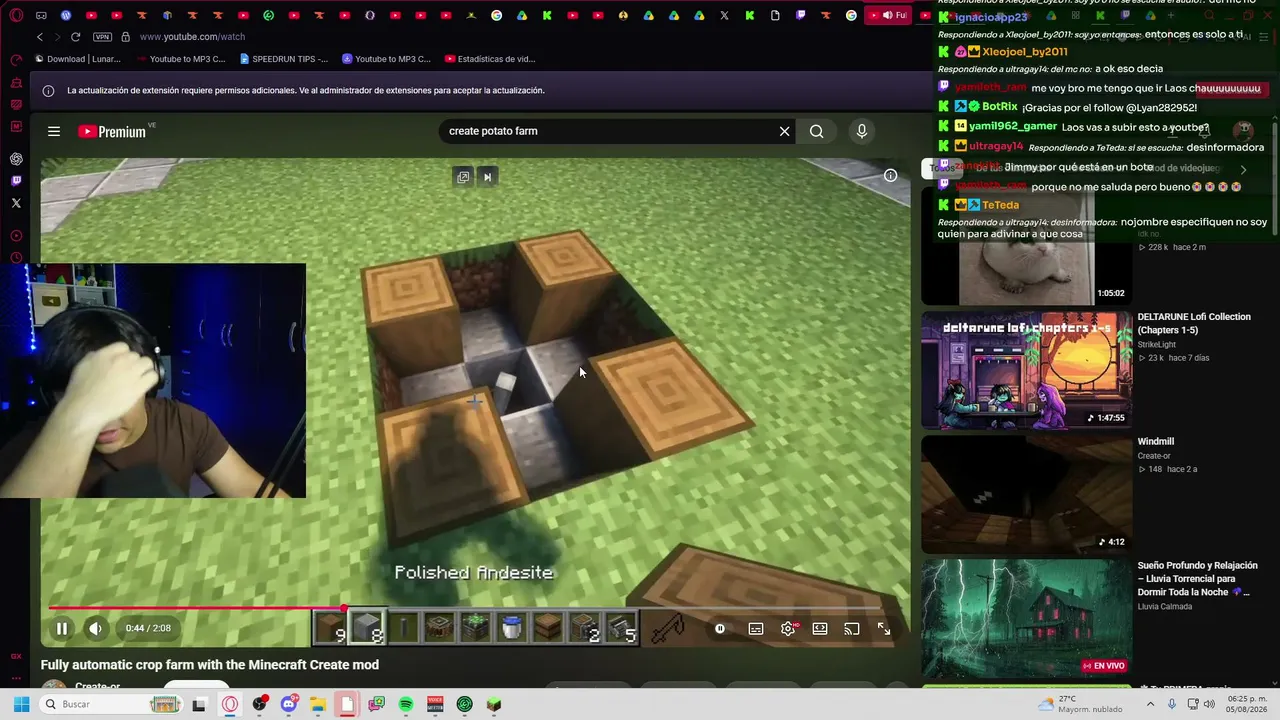This screenshot has height=720, width=1280.
Task: Switch to the Twitch browser tab
Action: pos(800,15)
